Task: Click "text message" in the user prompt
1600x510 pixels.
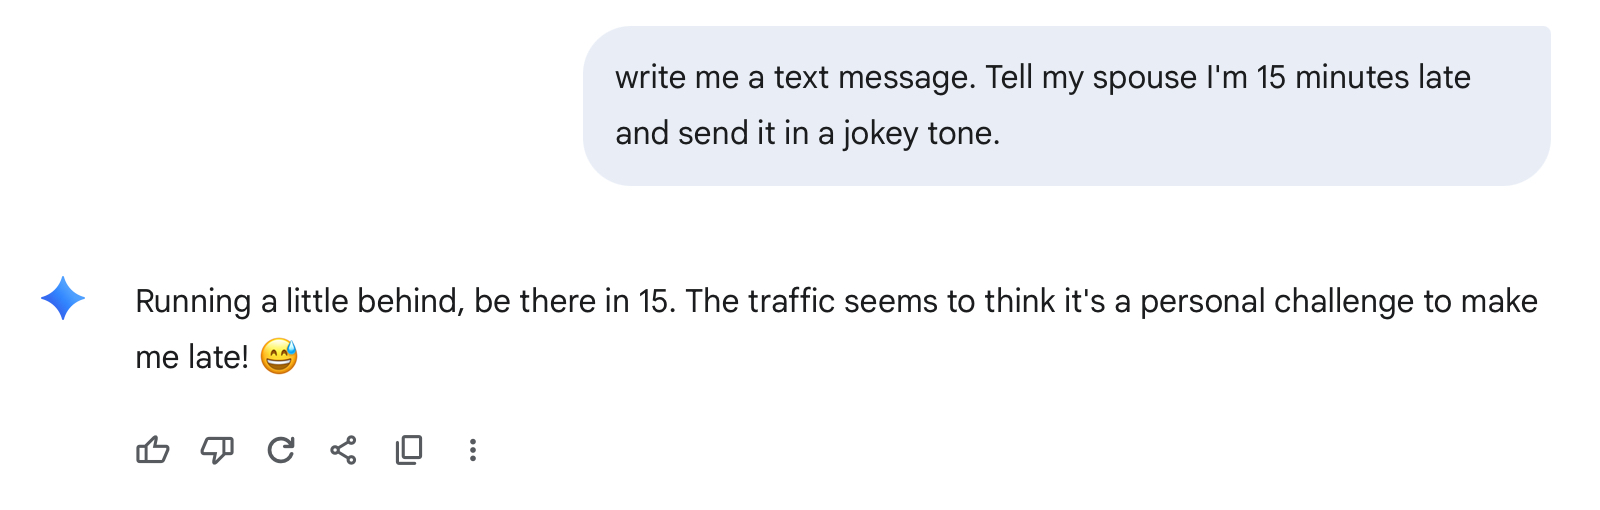Action: [x=874, y=77]
